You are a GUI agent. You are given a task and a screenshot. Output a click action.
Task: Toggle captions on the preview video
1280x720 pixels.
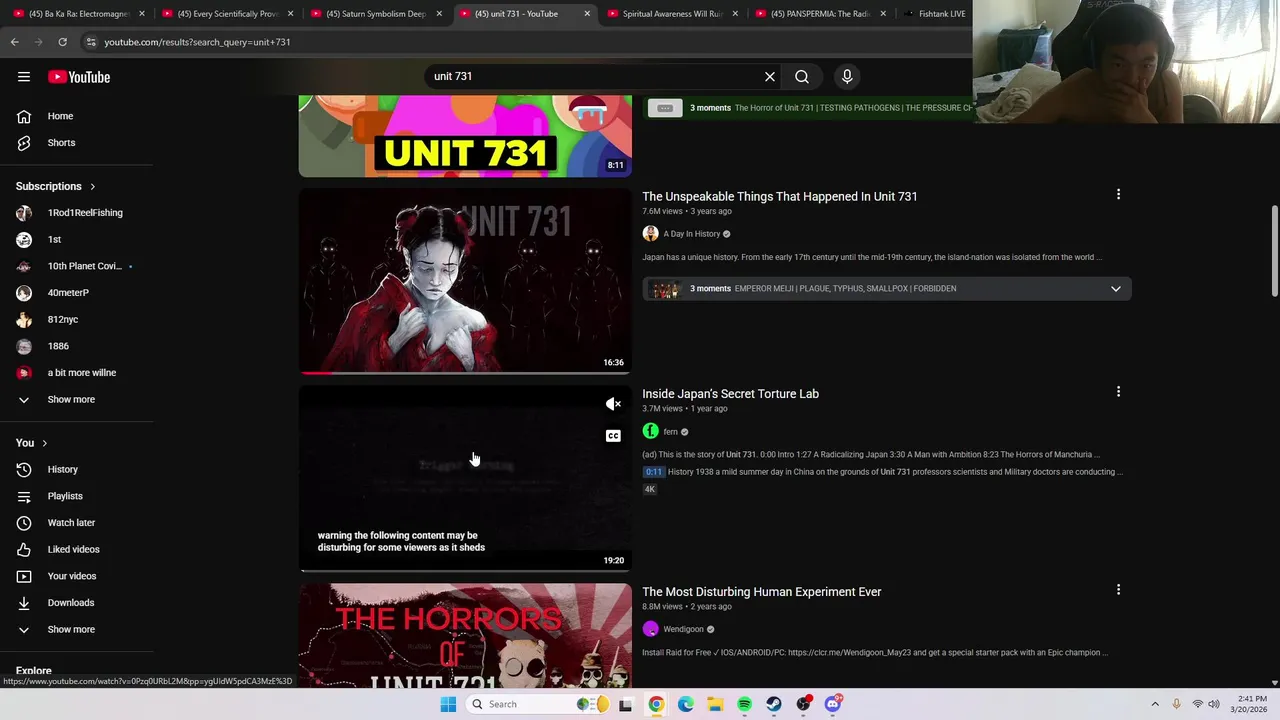[613, 436]
